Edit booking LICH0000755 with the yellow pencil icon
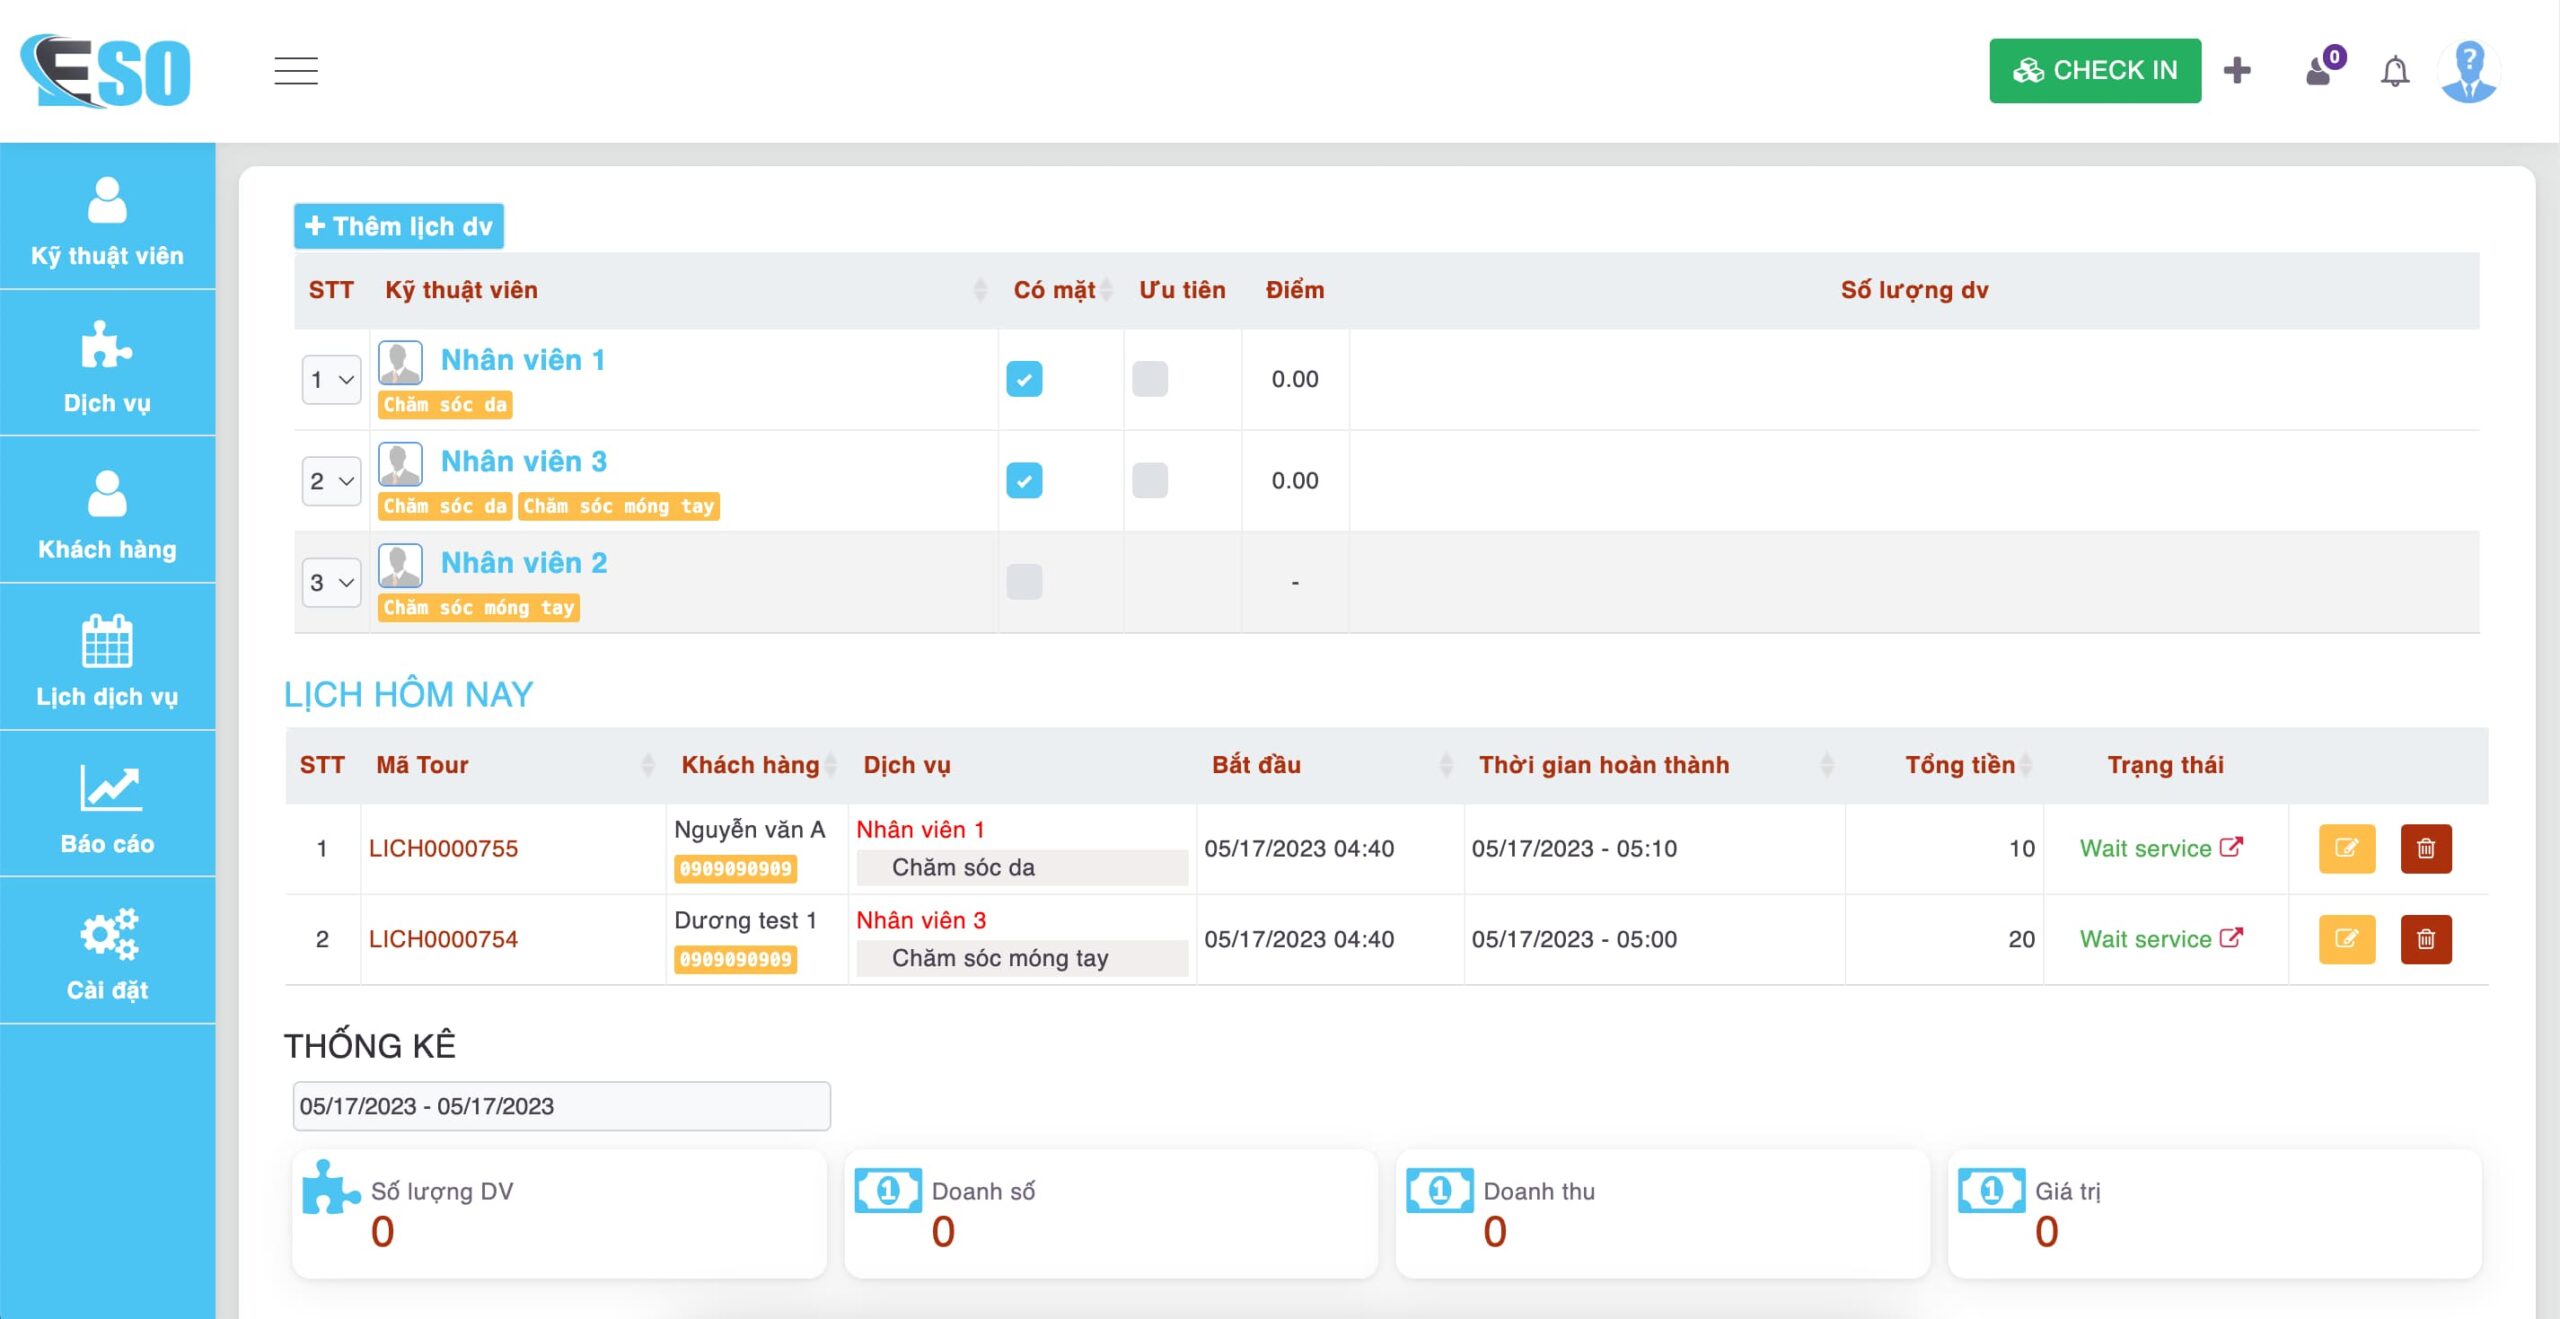Image resolution: width=2560 pixels, height=1319 pixels. [x=2346, y=848]
